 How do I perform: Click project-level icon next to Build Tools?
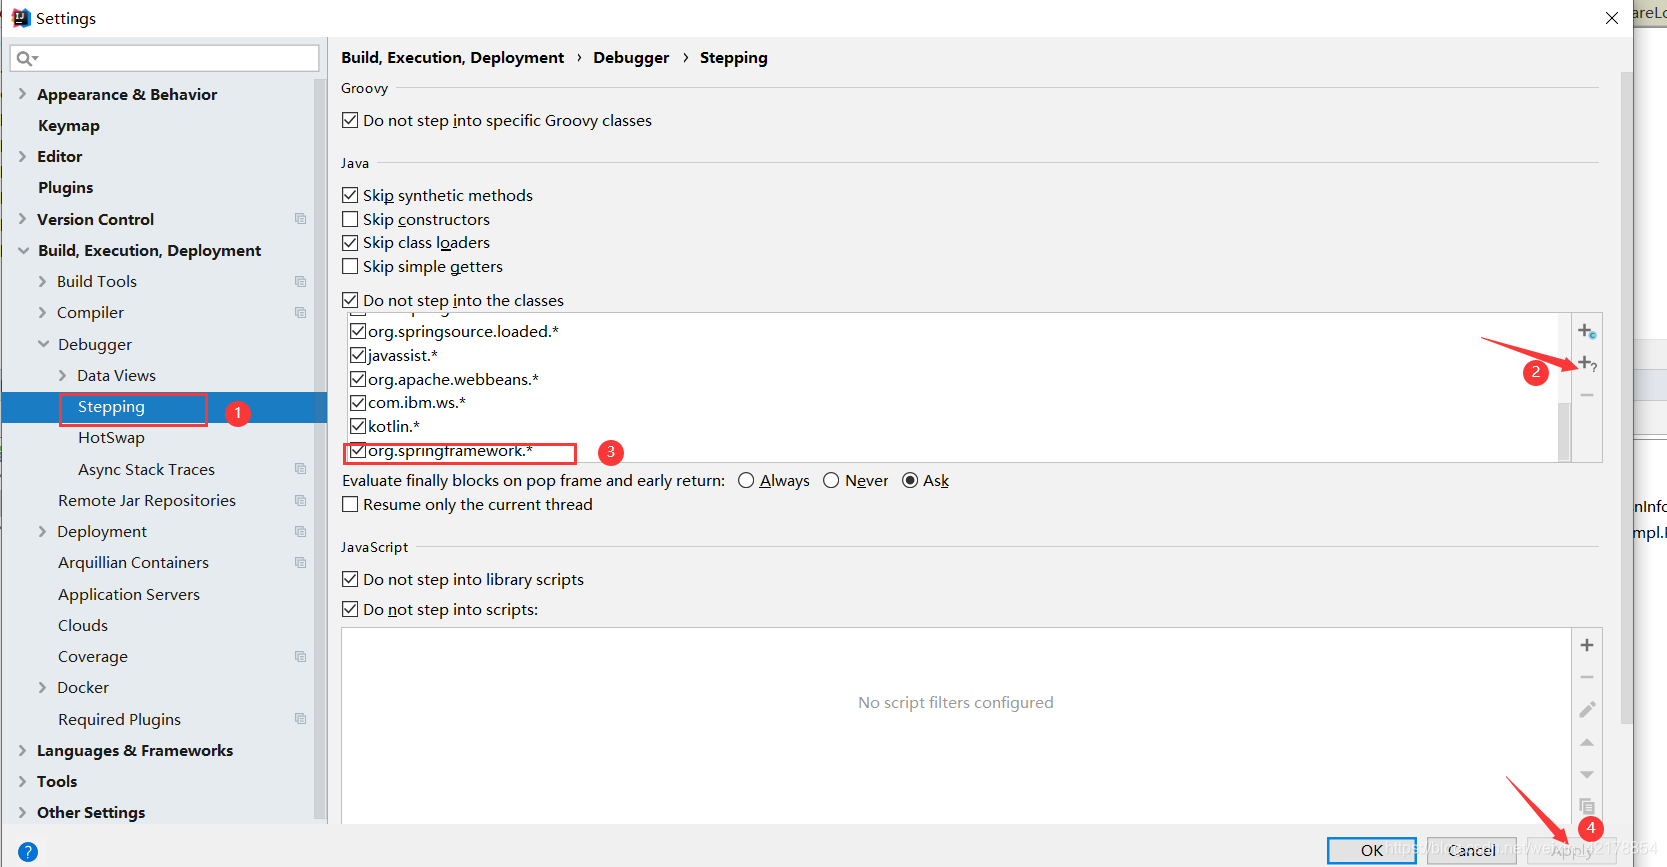300,282
